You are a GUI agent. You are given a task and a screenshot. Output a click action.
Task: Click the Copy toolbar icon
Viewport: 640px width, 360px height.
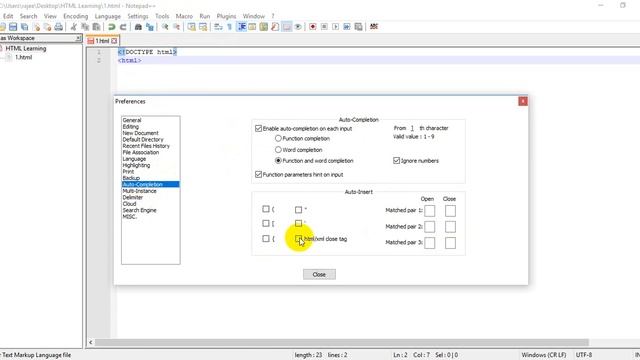click(85, 27)
